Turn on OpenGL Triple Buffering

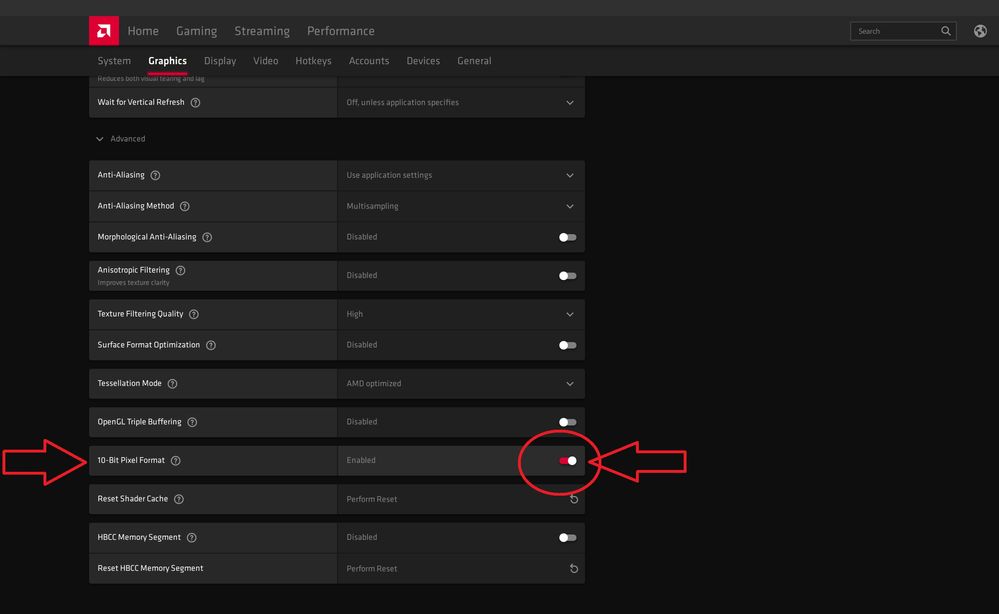[568, 422]
